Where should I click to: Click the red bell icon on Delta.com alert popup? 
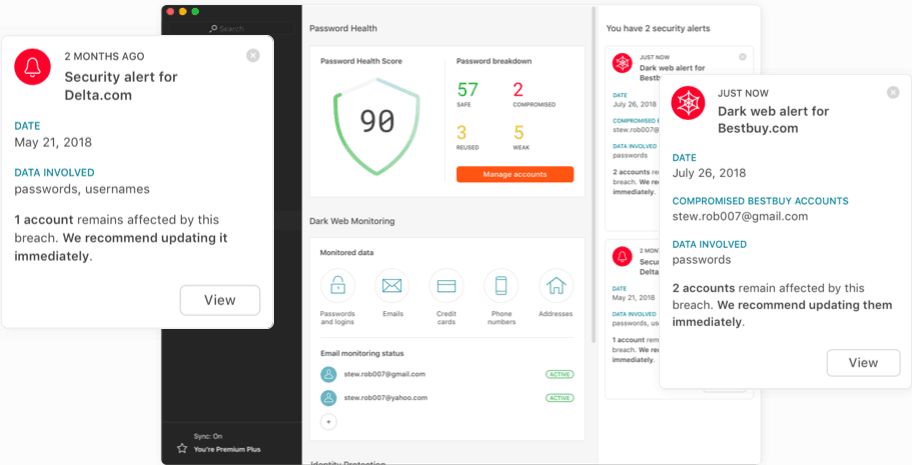point(33,67)
